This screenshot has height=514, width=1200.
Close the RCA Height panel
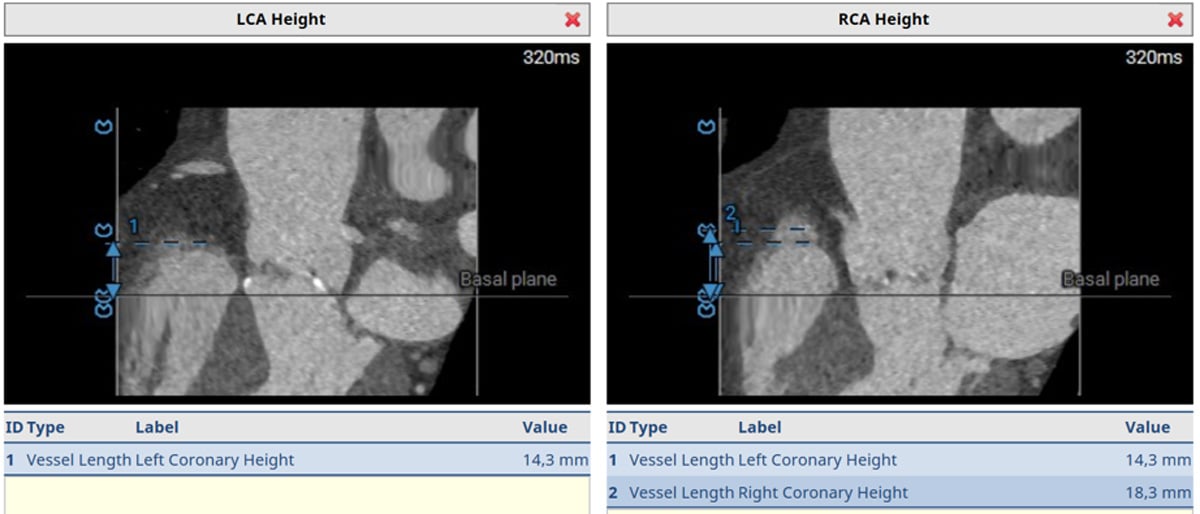1175,20
